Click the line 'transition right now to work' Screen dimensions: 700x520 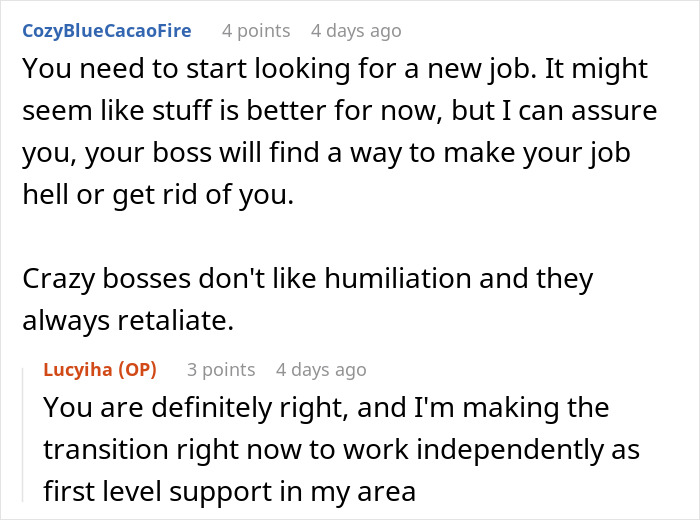coord(340,449)
